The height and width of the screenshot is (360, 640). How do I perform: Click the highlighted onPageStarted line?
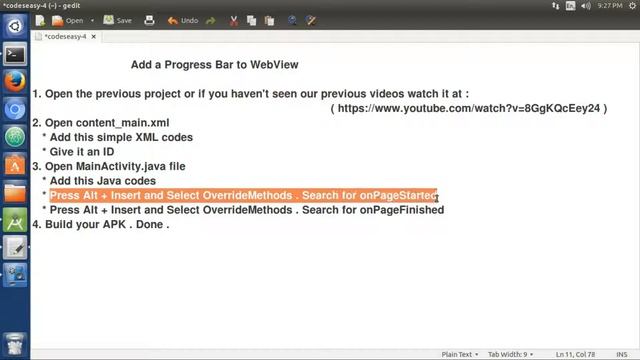243,196
